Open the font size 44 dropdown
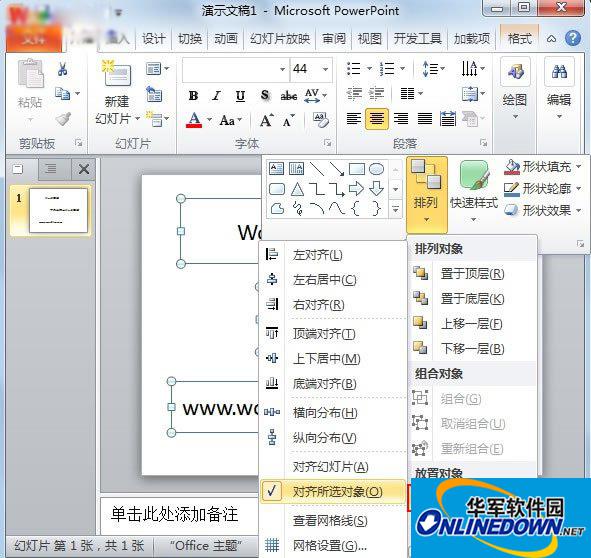Image resolution: width=591 pixels, height=558 pixels. tap(325, 69)
